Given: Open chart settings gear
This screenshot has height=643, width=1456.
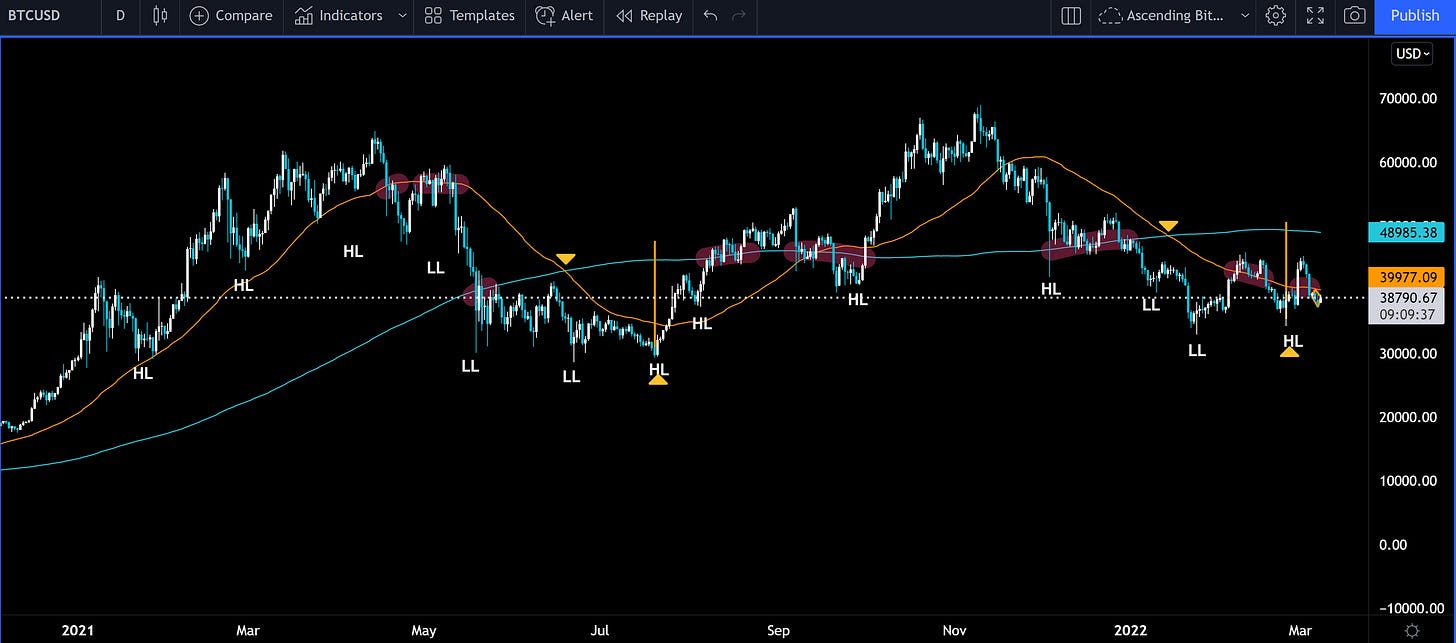Looking at the screenshot, I should tap(1275, 15).
